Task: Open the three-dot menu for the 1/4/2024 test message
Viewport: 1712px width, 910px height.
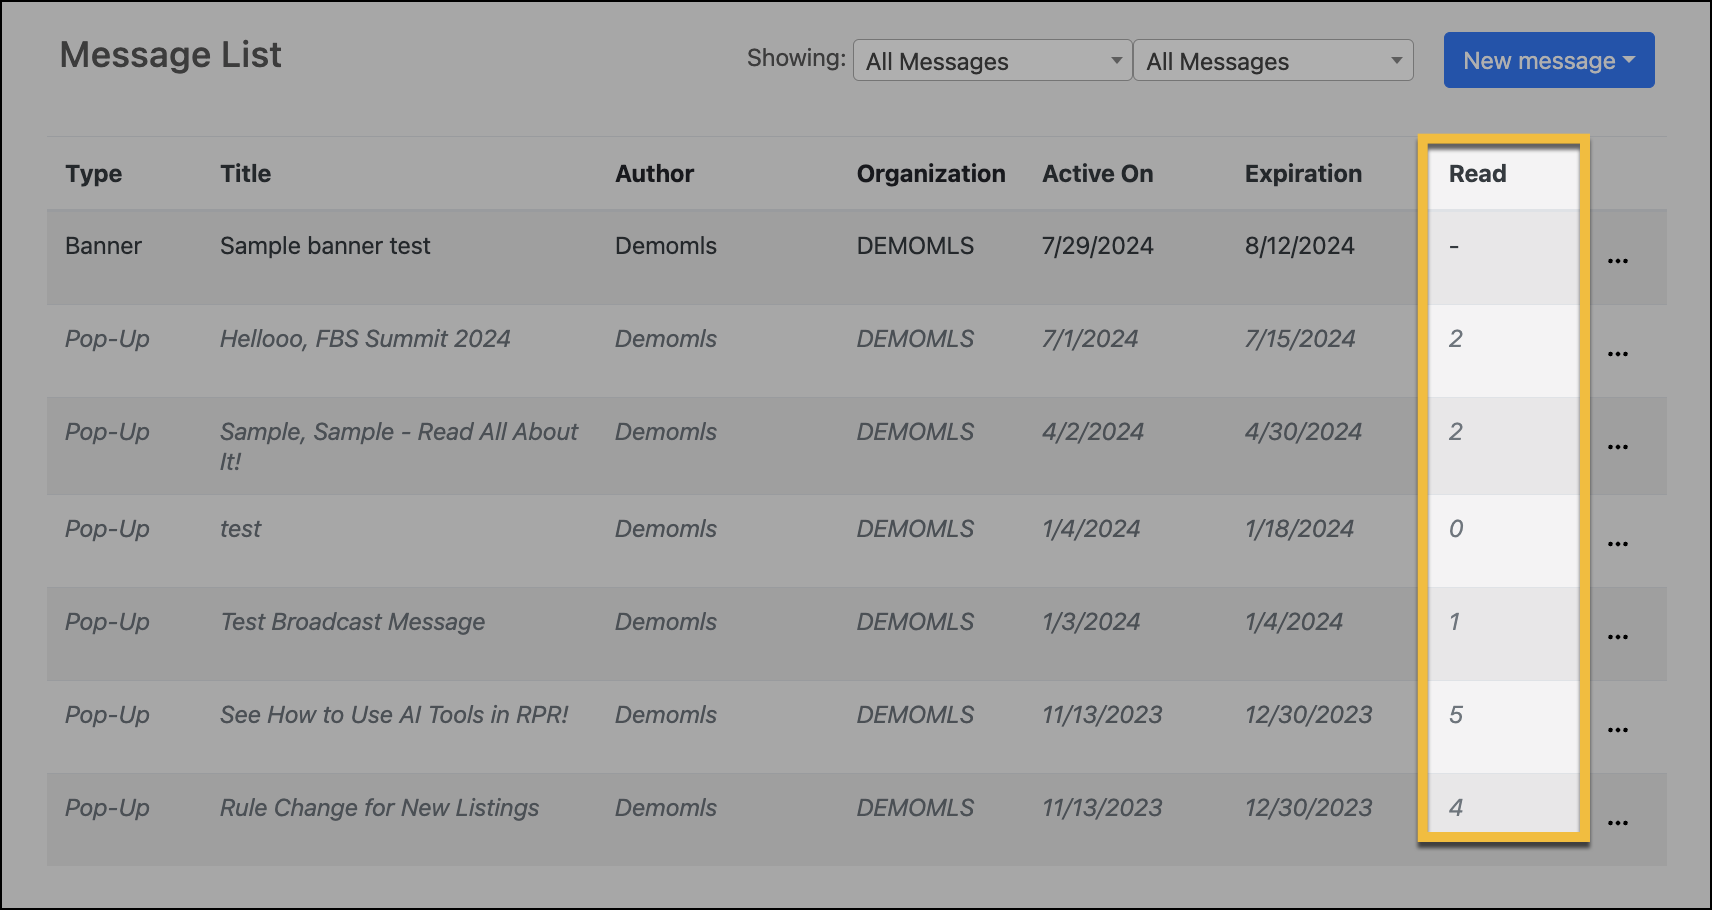Action: [x=1618, y=544]
